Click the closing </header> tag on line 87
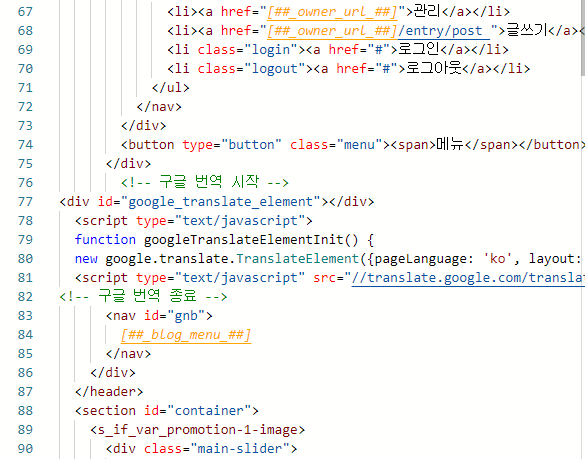 (109, 392)
